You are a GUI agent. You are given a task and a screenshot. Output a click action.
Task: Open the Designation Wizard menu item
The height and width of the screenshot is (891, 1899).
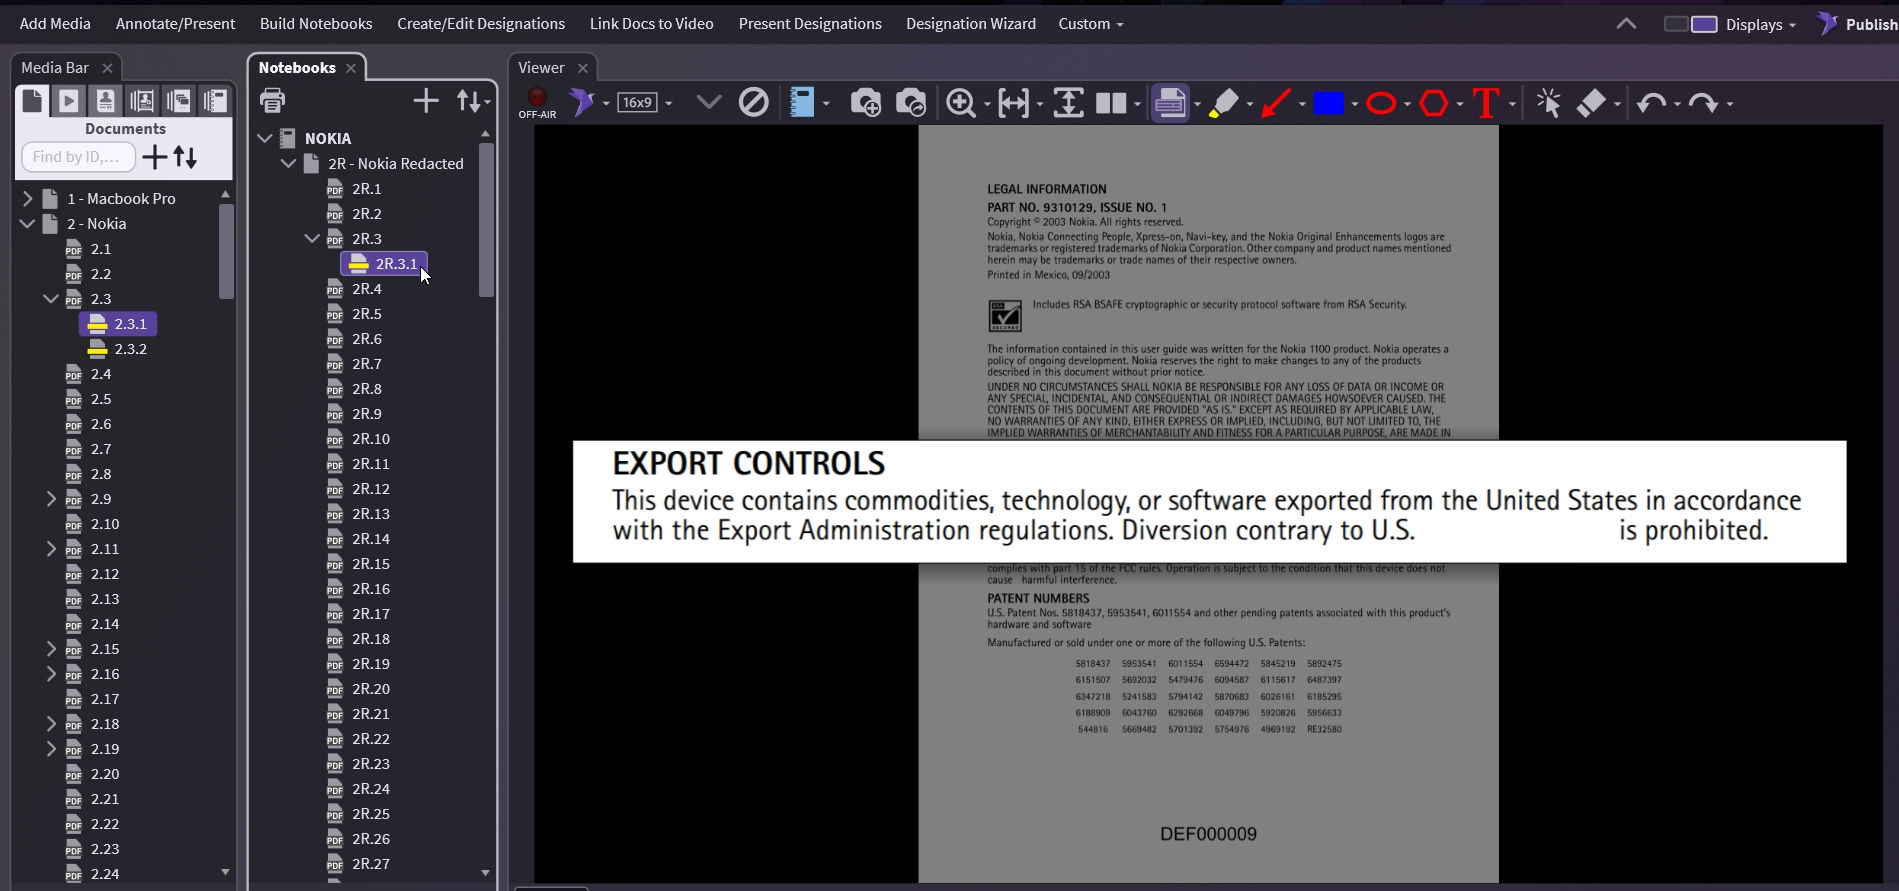pyautogui.click(x=970, y=23)
